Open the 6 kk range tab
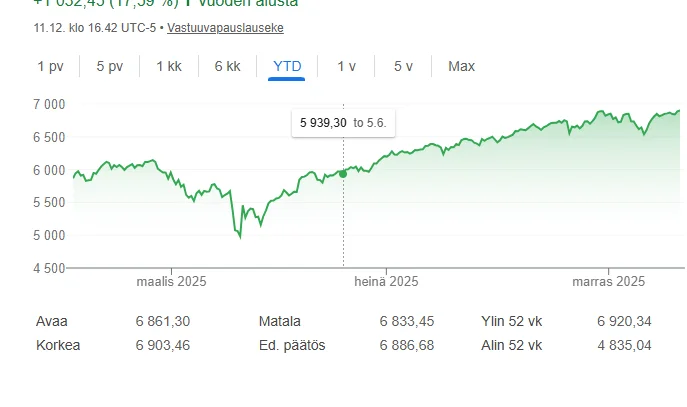This screenshot has width=687, height=407. coord(227,66)
